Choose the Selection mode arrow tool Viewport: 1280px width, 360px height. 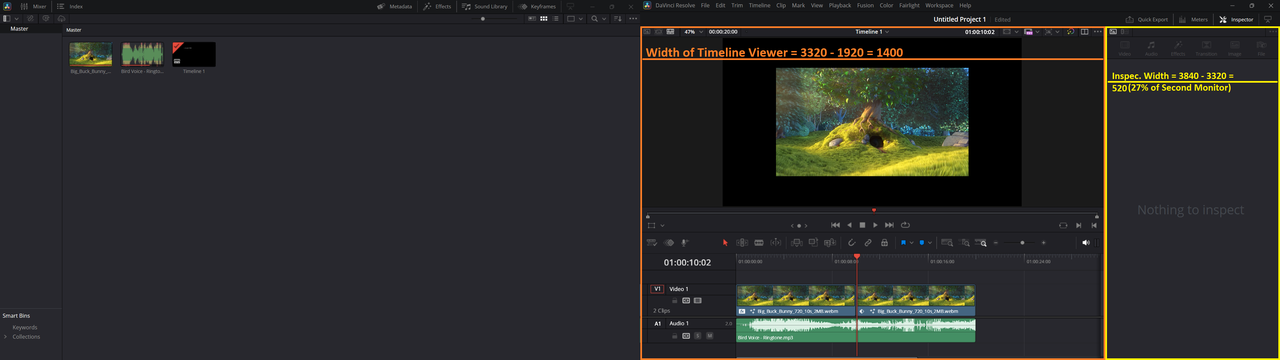click(x=725, y=242)
